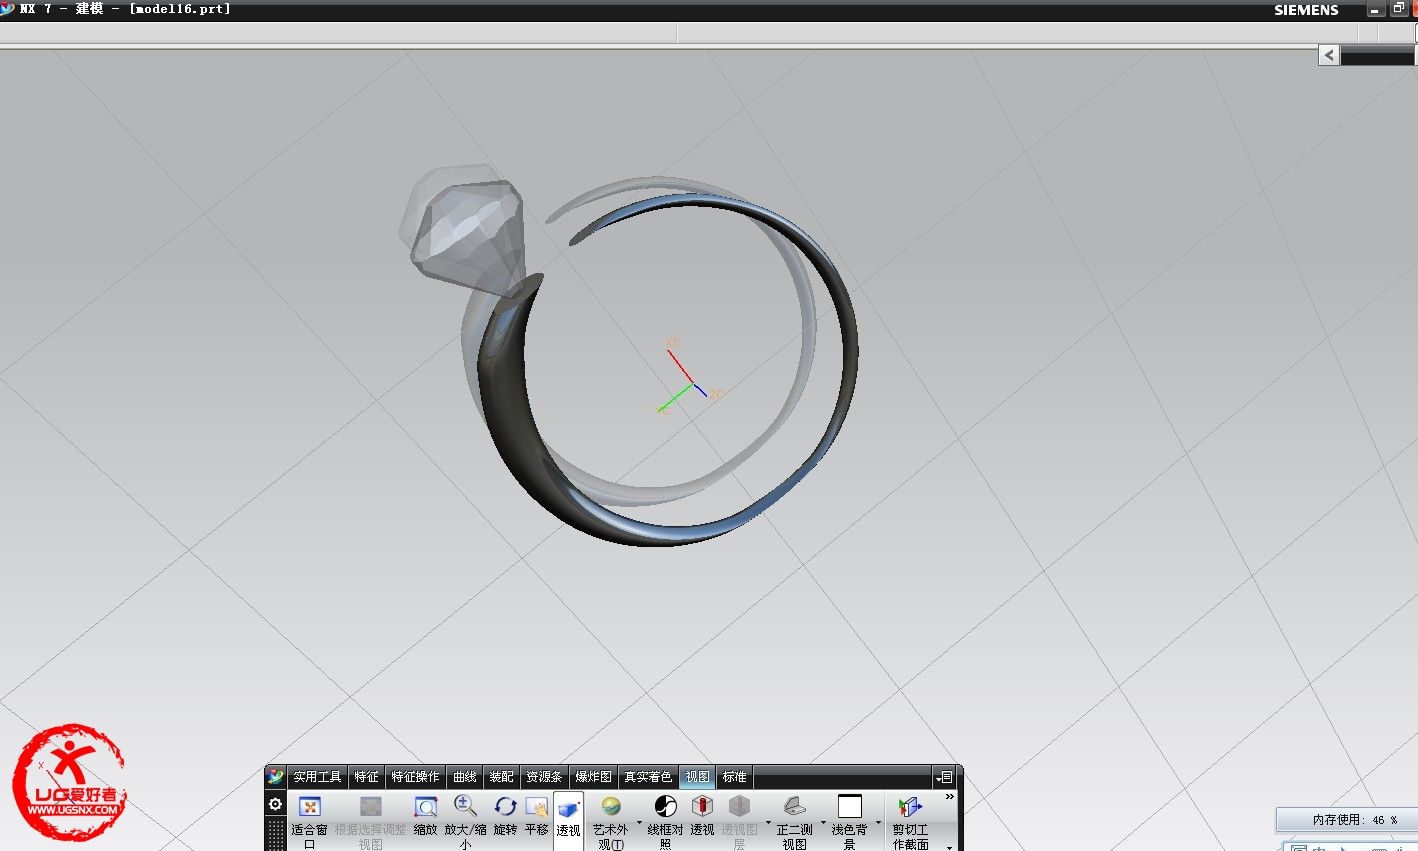Open dropdown arrow next to 浅色背景
1418x851 pixels.
coord(878,823)
